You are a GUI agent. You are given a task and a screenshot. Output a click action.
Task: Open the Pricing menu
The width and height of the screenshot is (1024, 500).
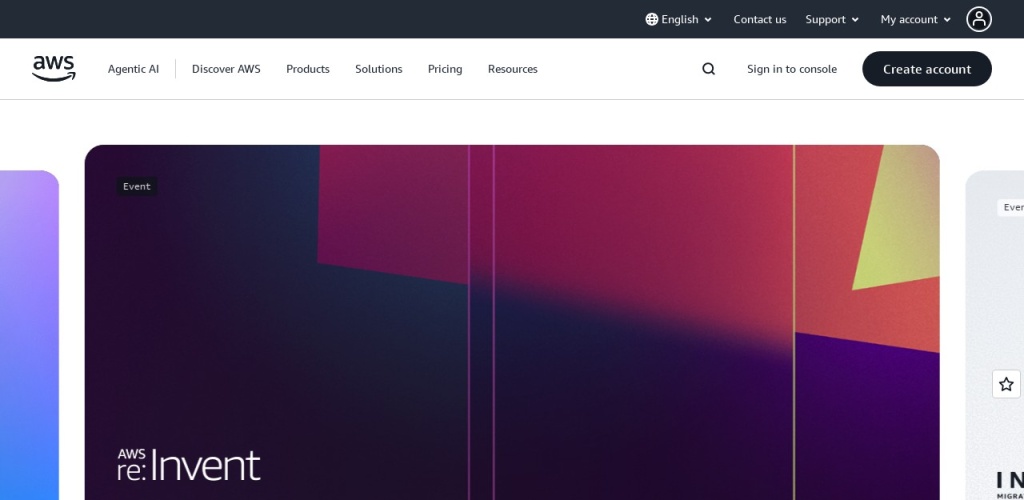[445, 69]
